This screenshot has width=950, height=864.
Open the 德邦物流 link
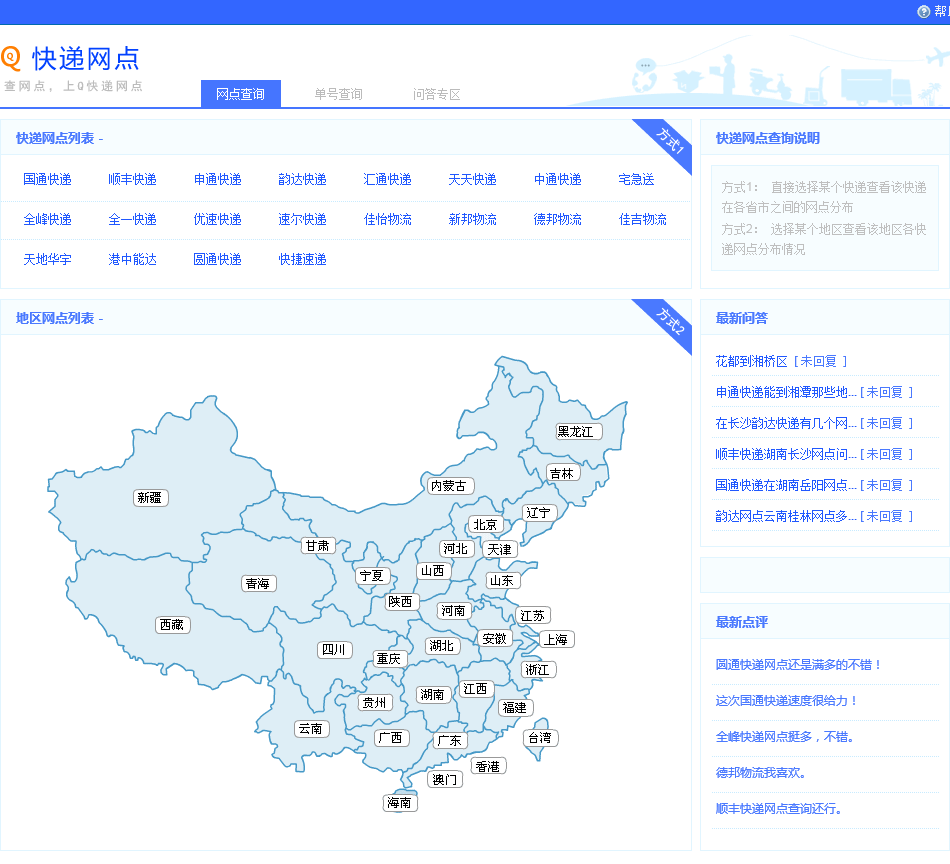coord(557,219)
